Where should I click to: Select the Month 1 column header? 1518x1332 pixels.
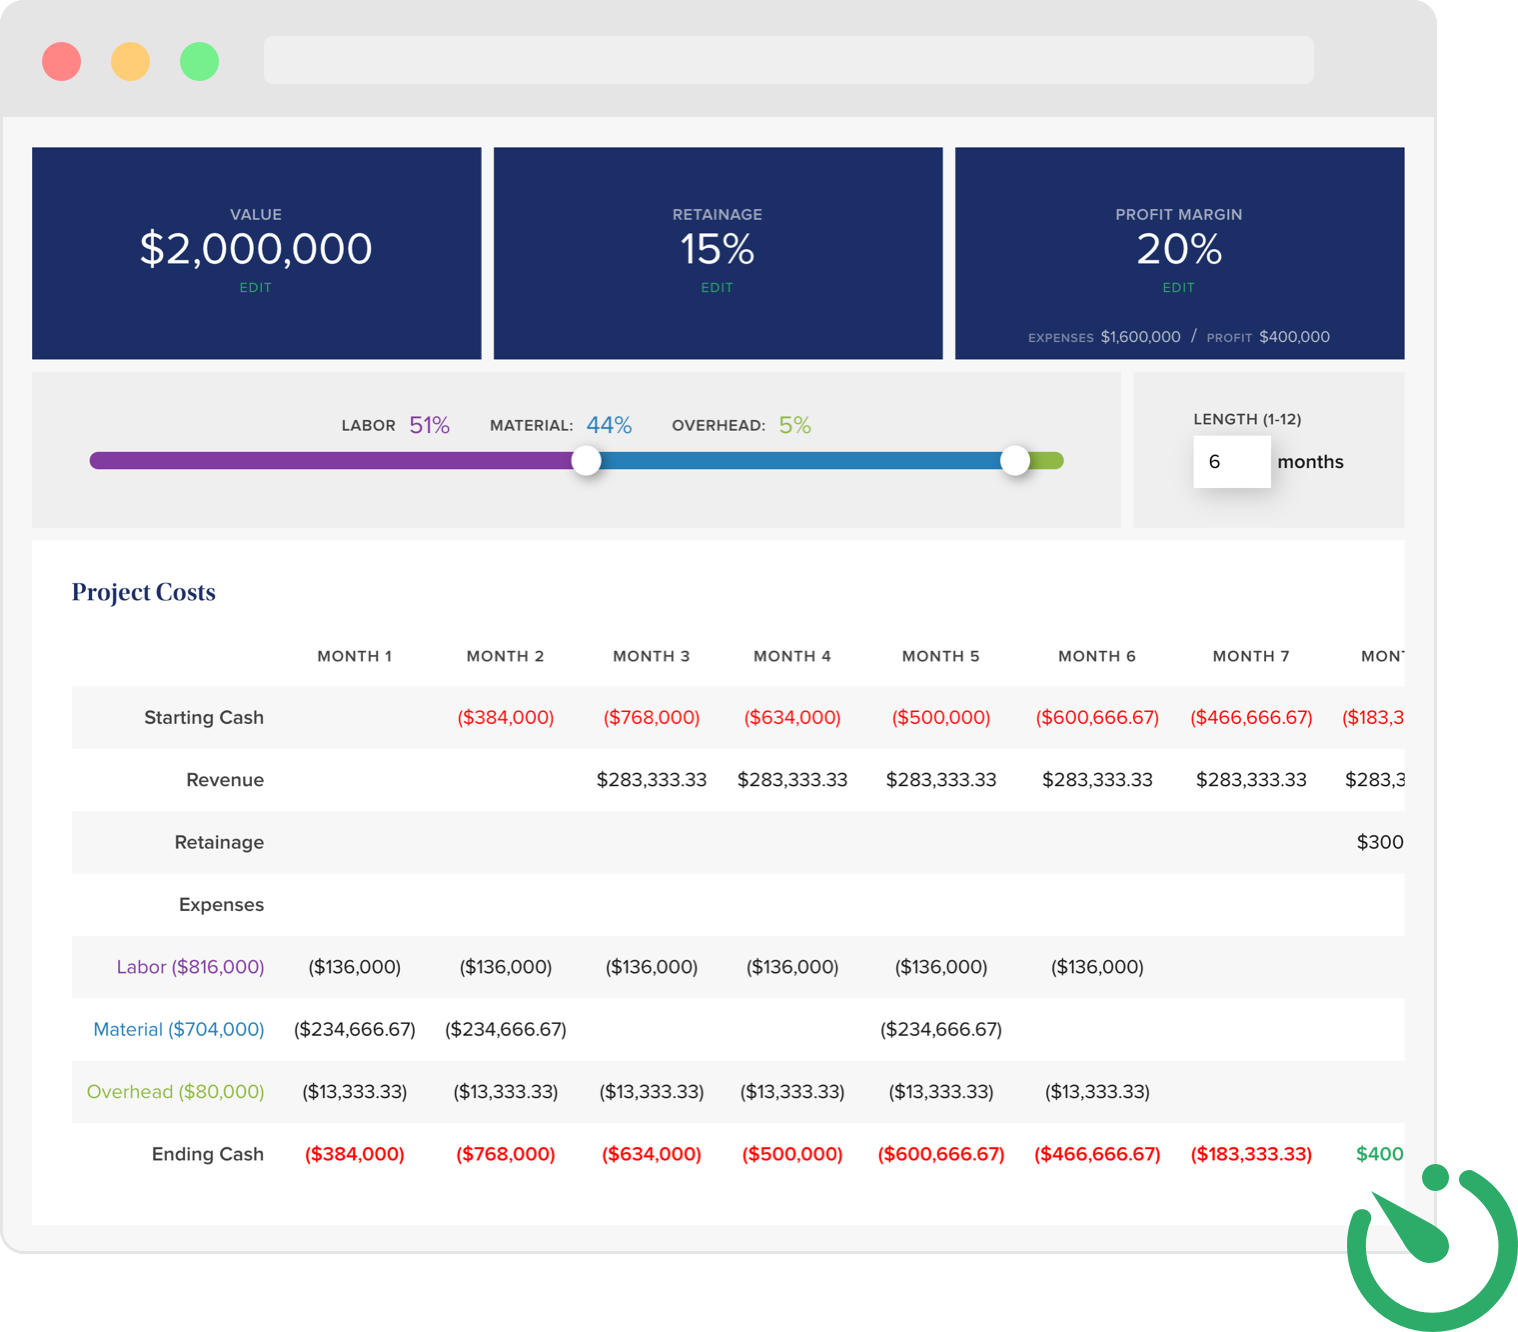(355, 656)
